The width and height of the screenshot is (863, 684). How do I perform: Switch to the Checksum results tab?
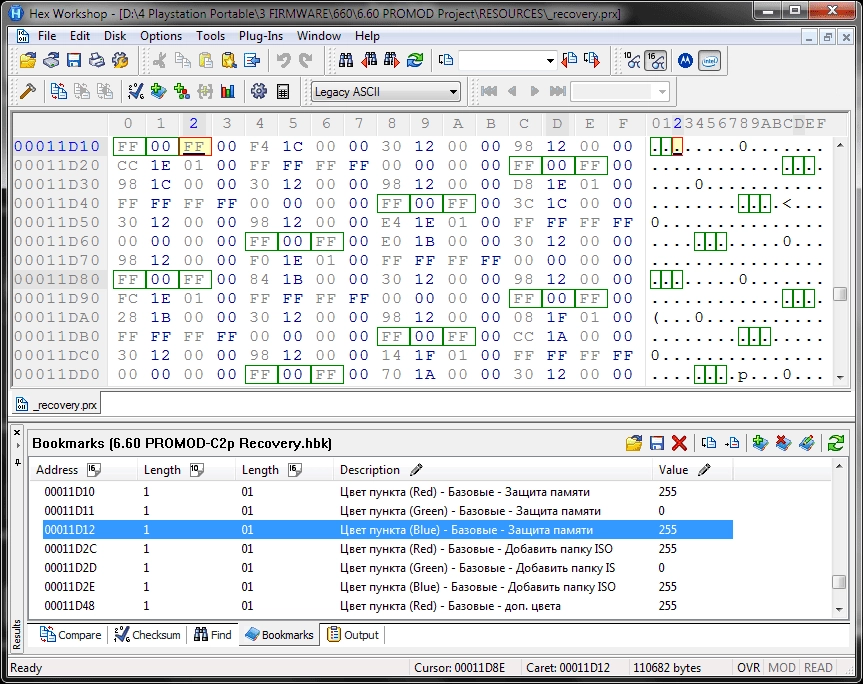[147, 634]
